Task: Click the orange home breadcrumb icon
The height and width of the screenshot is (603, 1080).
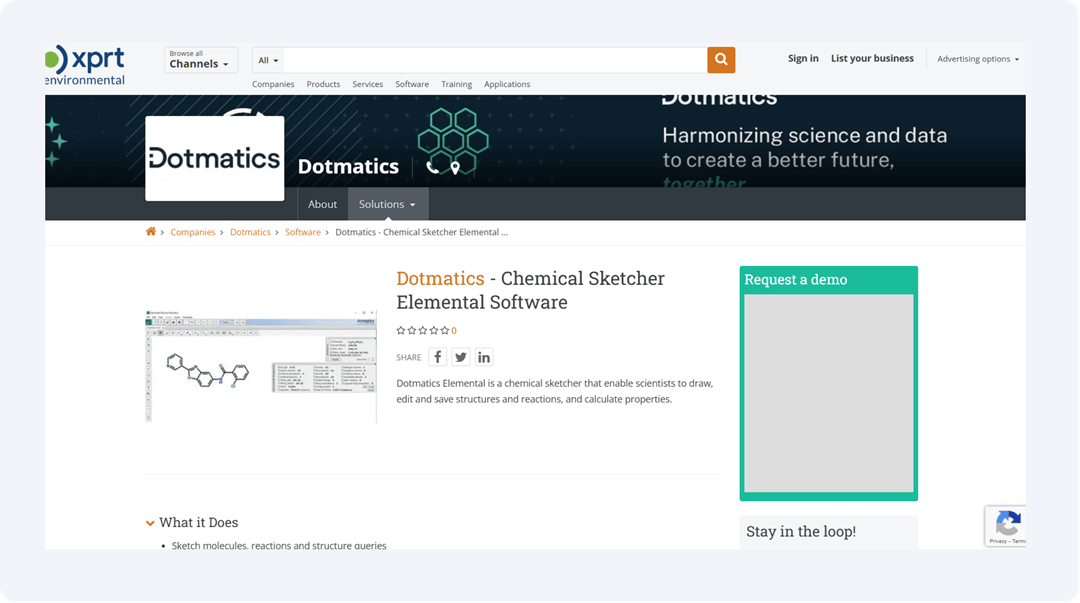Action: point(151,232)
